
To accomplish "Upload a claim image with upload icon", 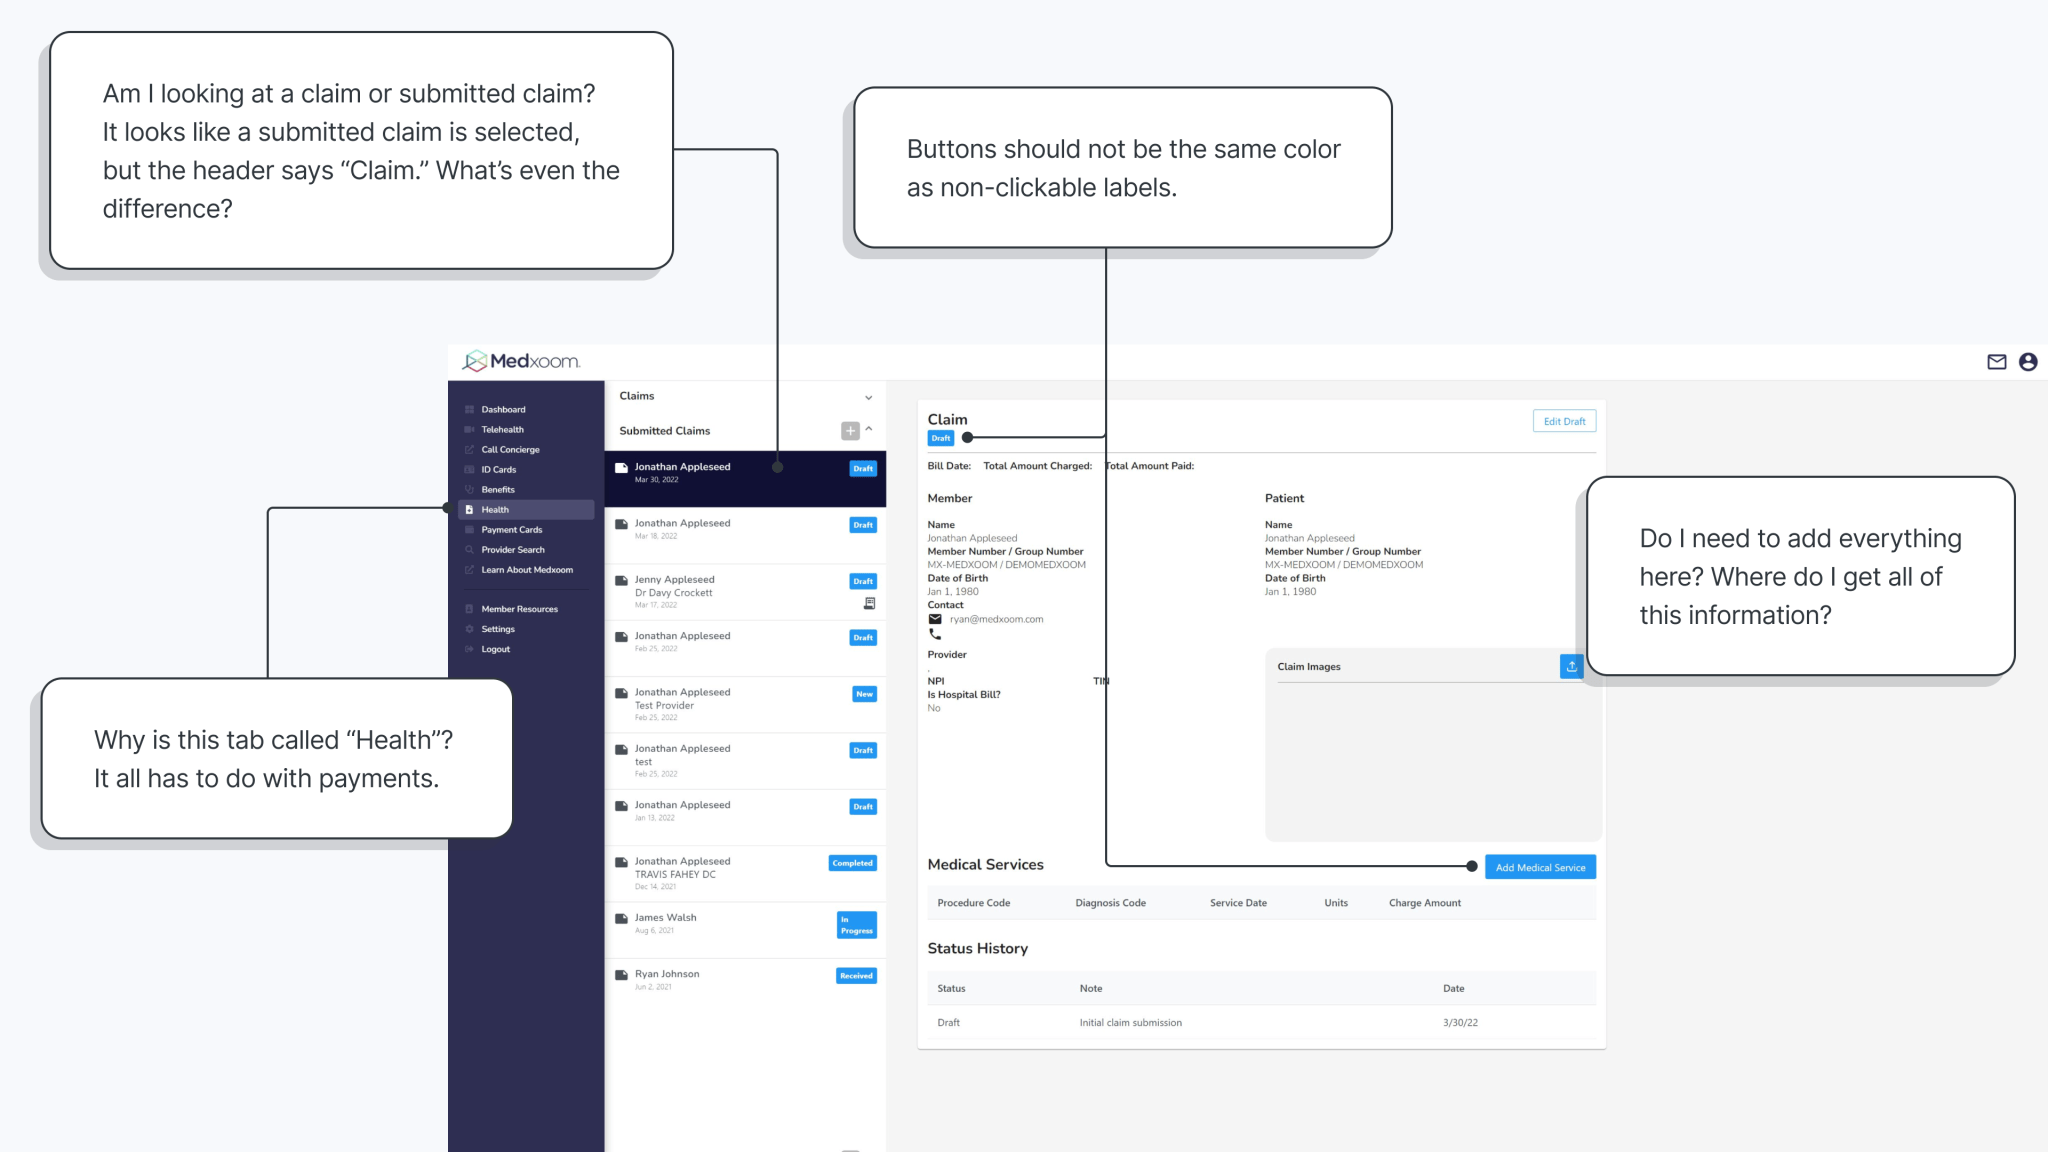I will click(1571, 666).
